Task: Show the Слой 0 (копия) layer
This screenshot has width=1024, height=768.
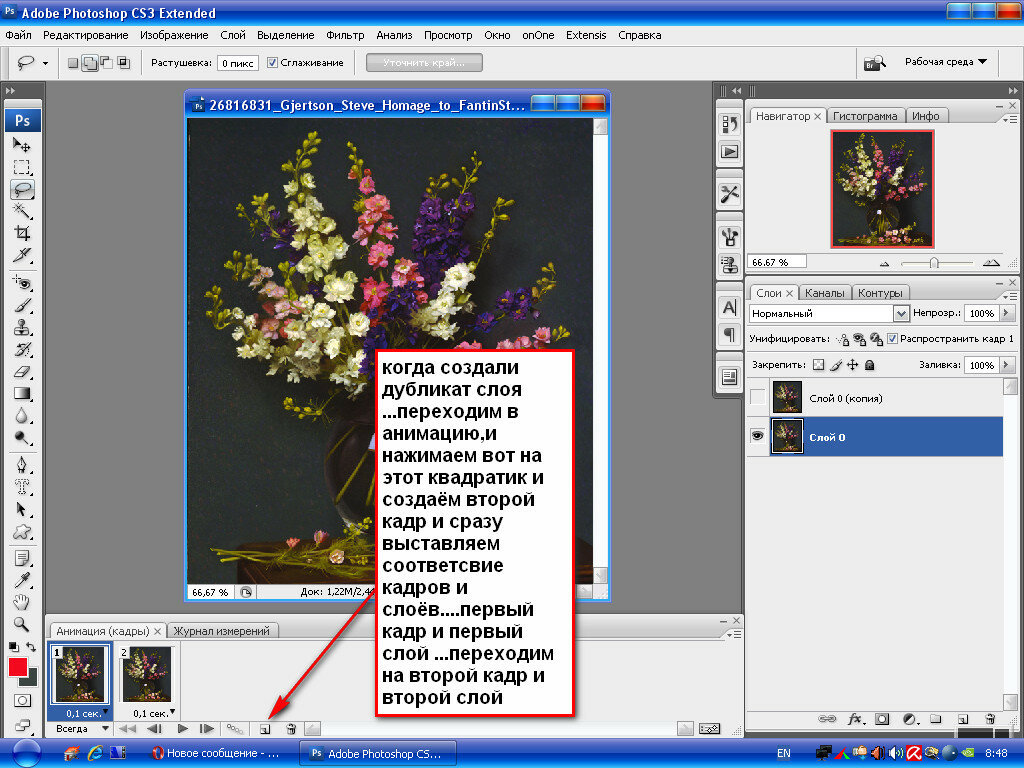Action: (x=758, y=397)
